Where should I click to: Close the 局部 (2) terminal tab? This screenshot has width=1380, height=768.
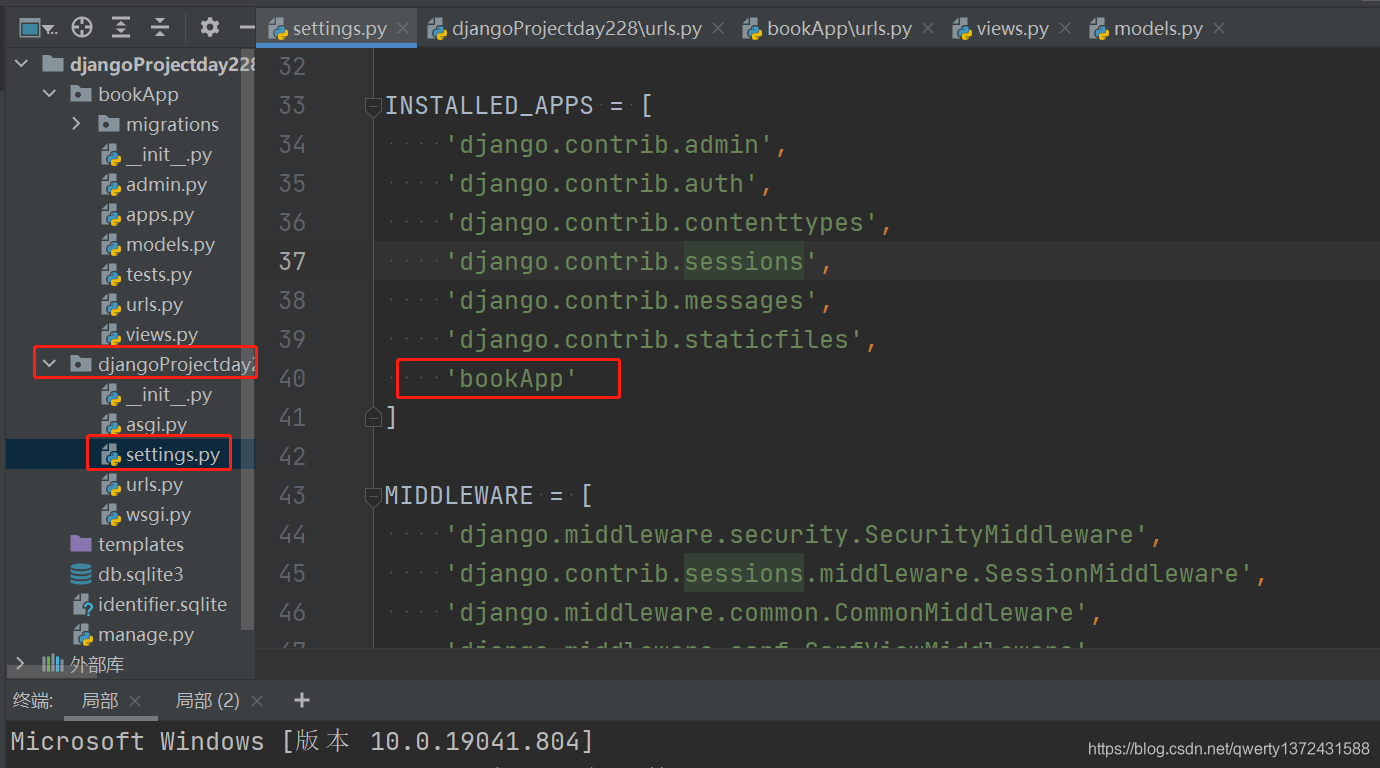257,702
